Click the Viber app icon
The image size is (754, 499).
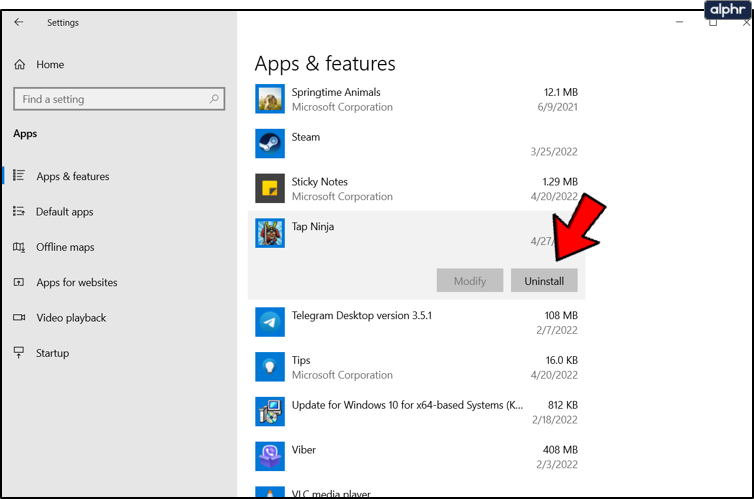[270, 456]
